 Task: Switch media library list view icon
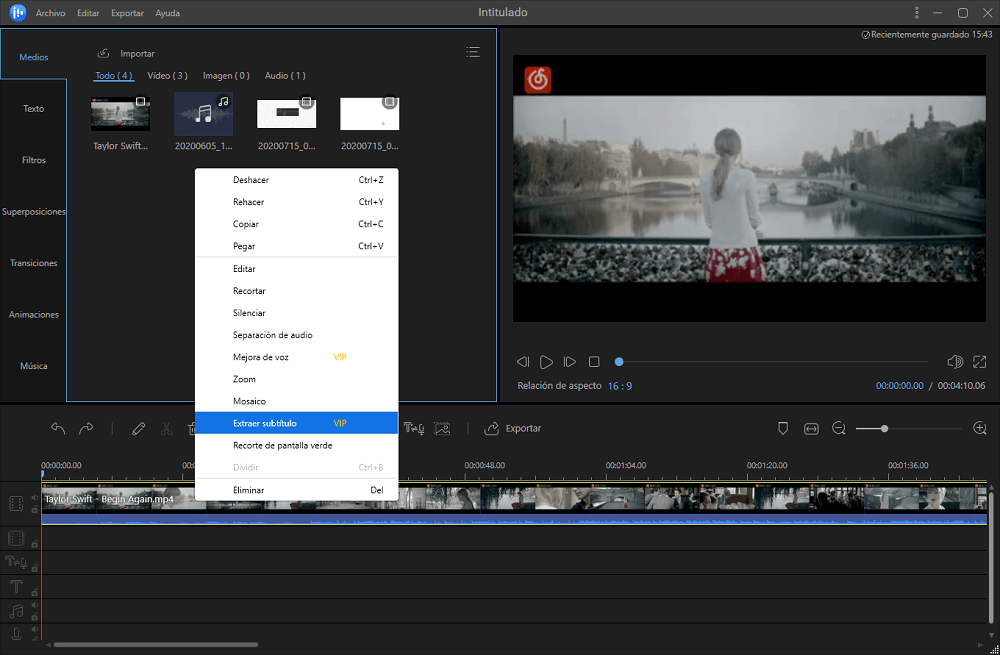[x=473, y=52]
